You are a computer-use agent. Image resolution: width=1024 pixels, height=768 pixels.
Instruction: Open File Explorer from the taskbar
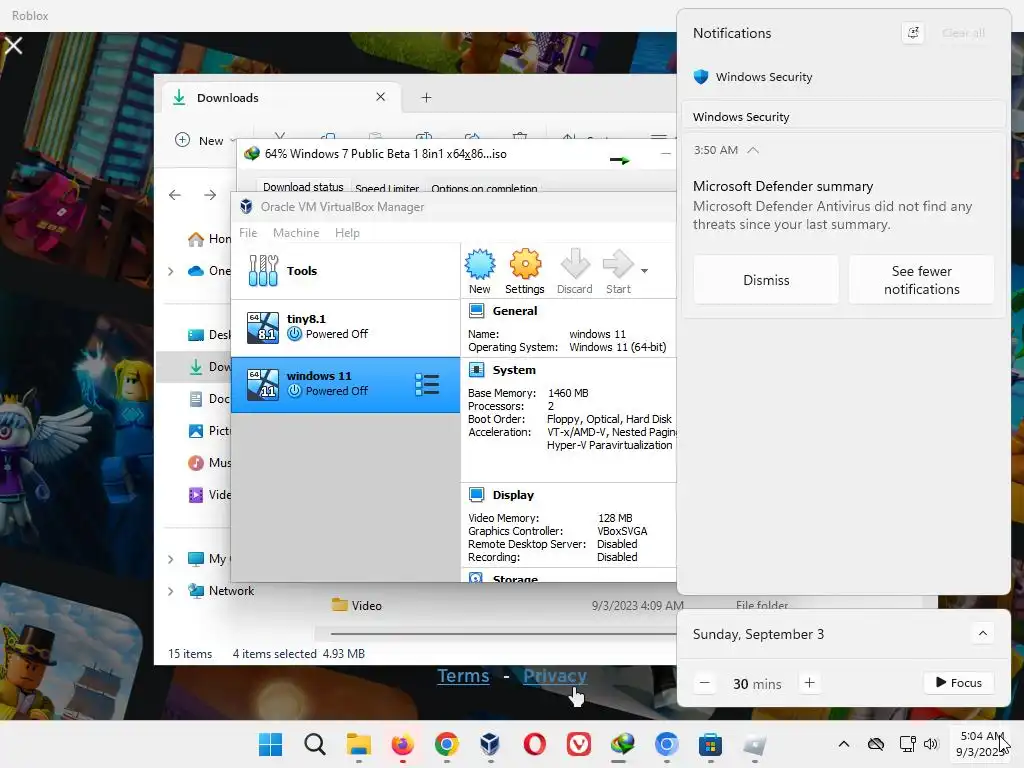359,744
